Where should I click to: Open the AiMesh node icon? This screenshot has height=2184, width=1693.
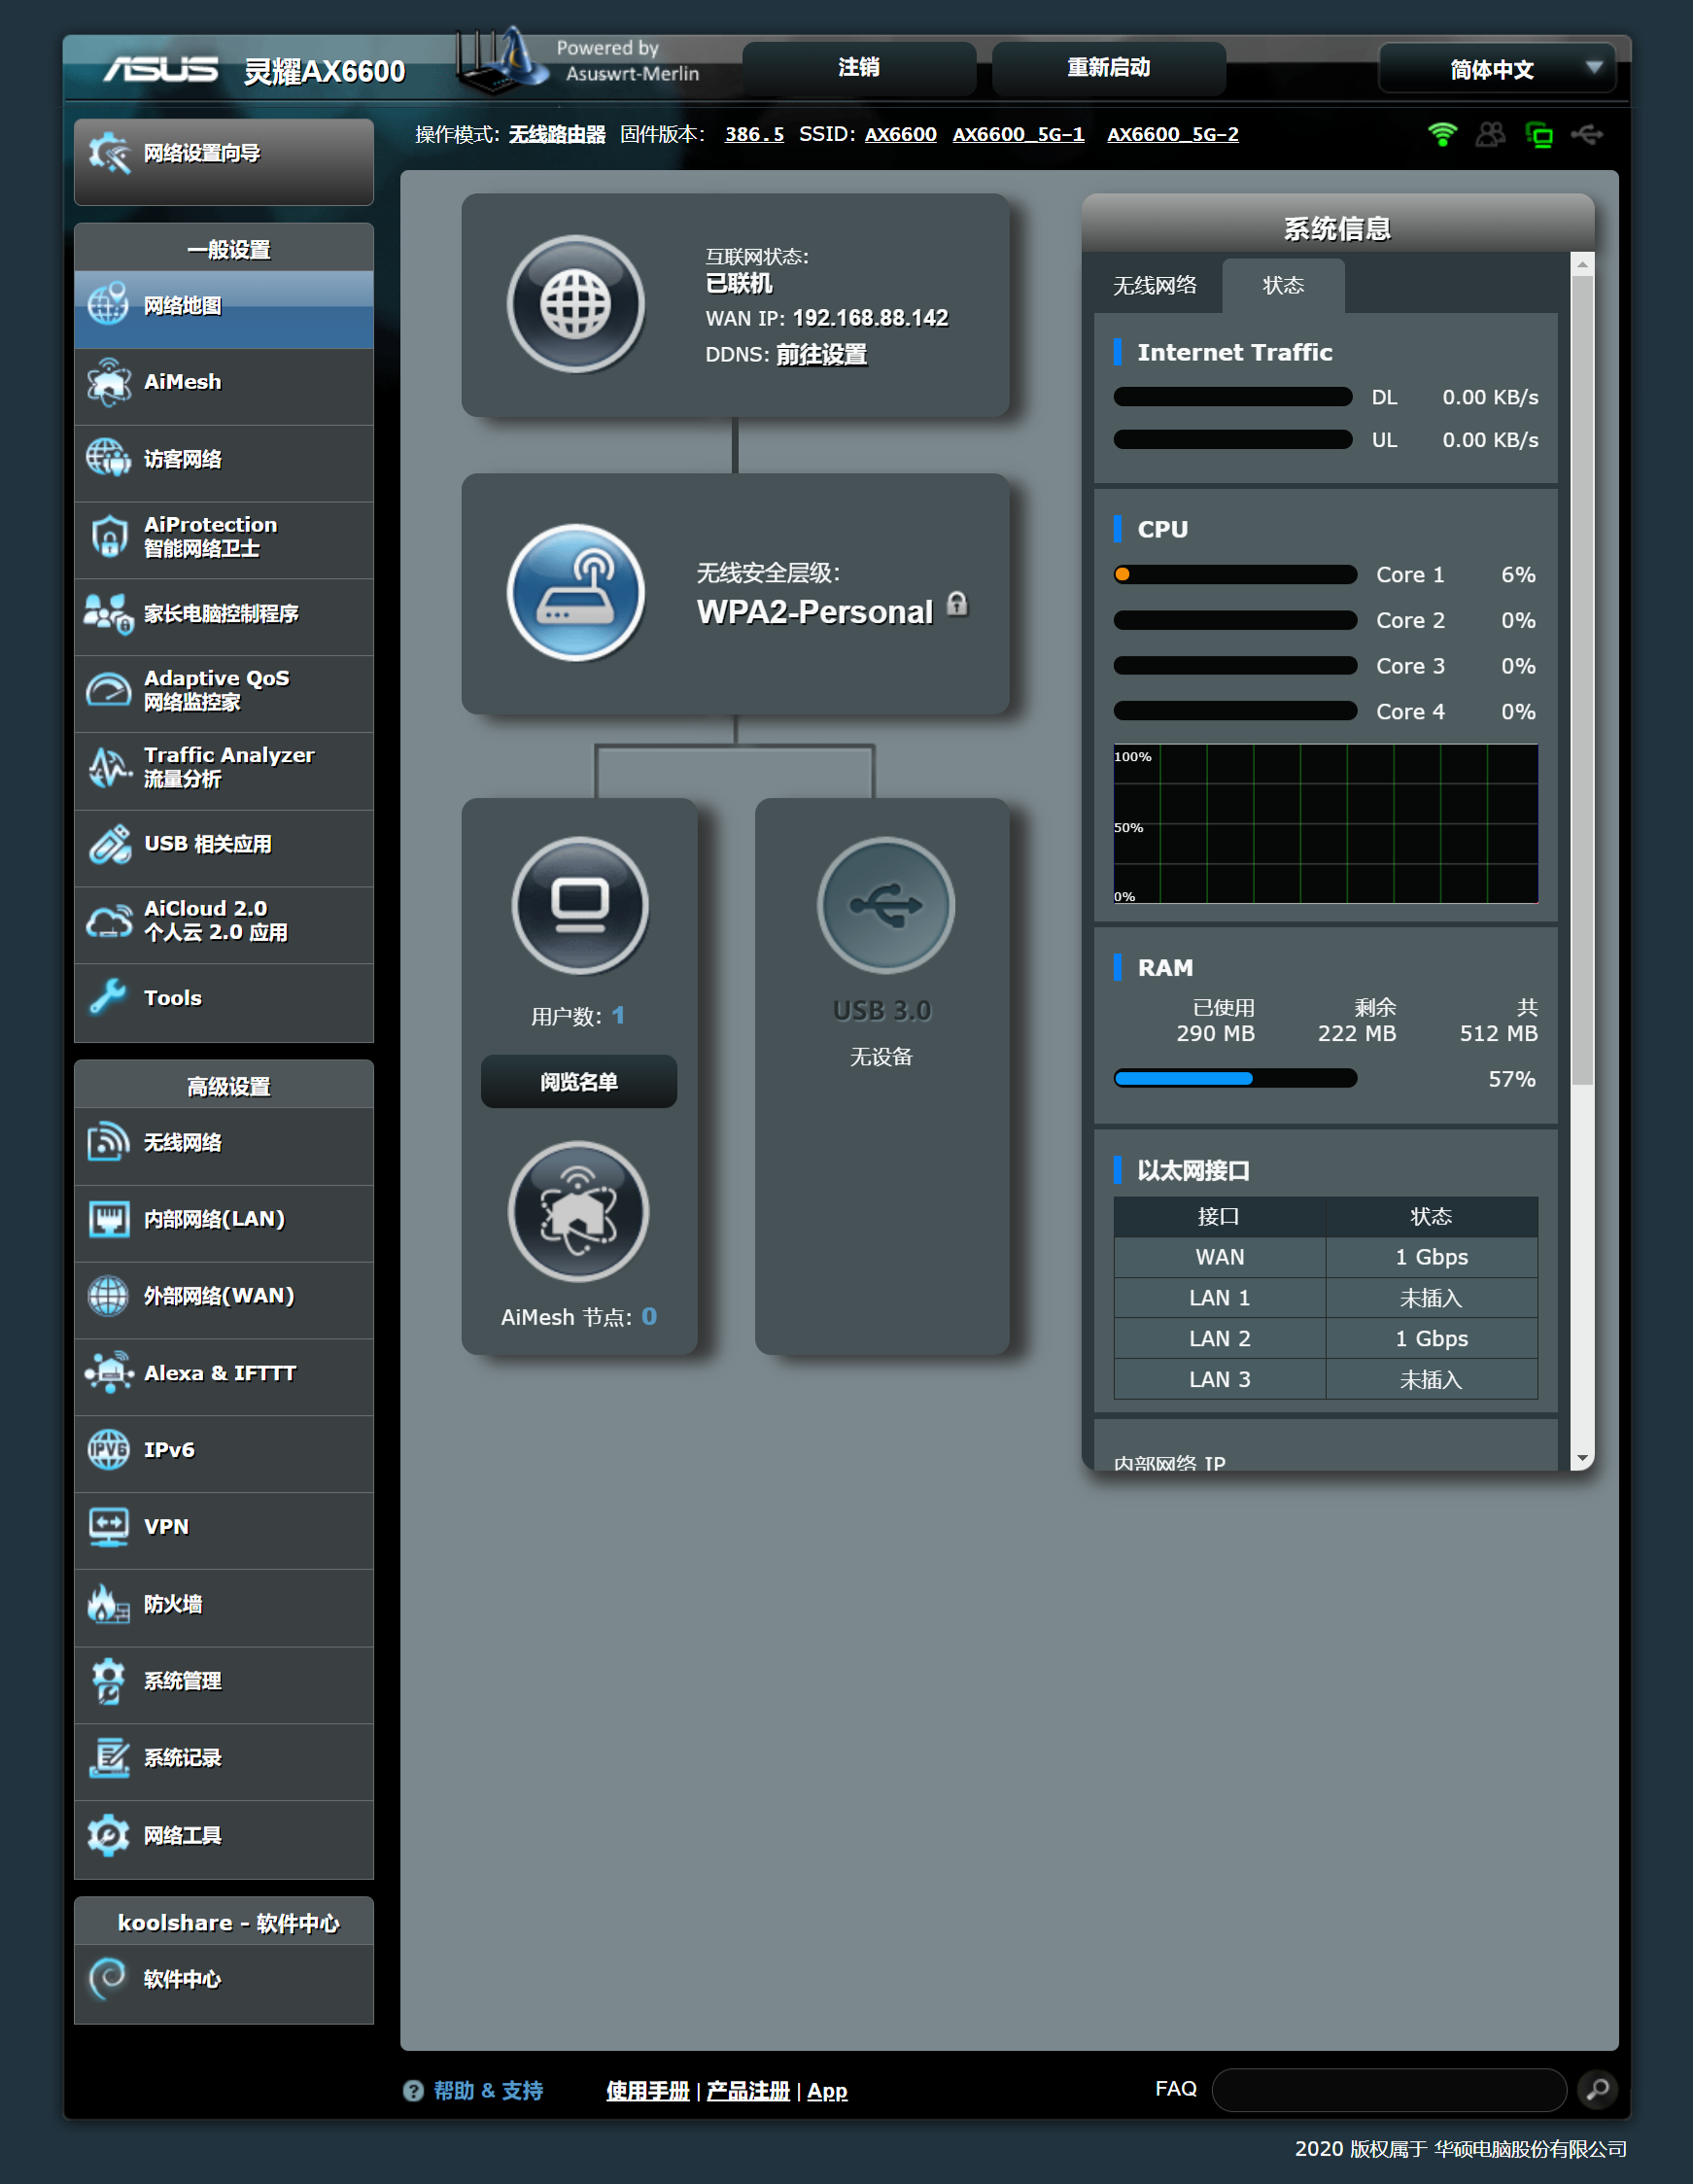pyautogui.click(x=578, y=1212)
